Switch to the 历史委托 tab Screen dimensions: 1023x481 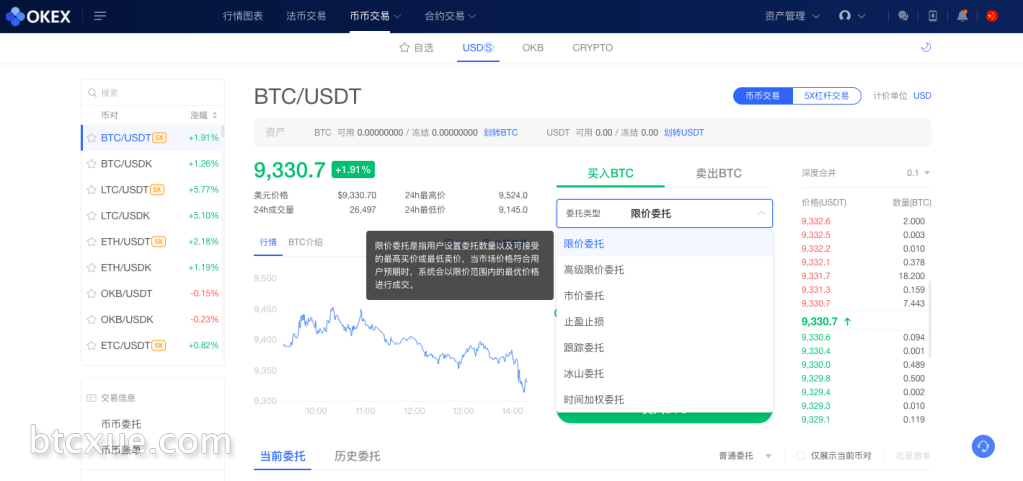coord(358,456)
